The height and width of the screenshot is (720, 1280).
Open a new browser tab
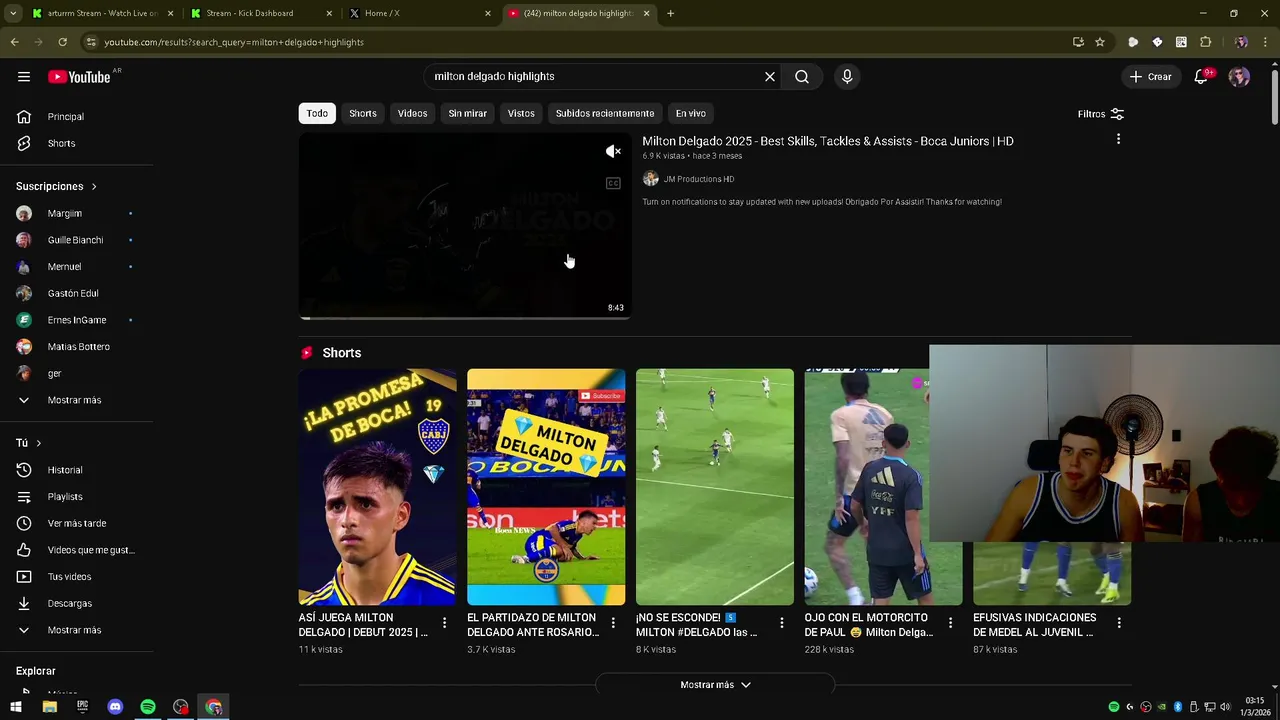[670, 13]
